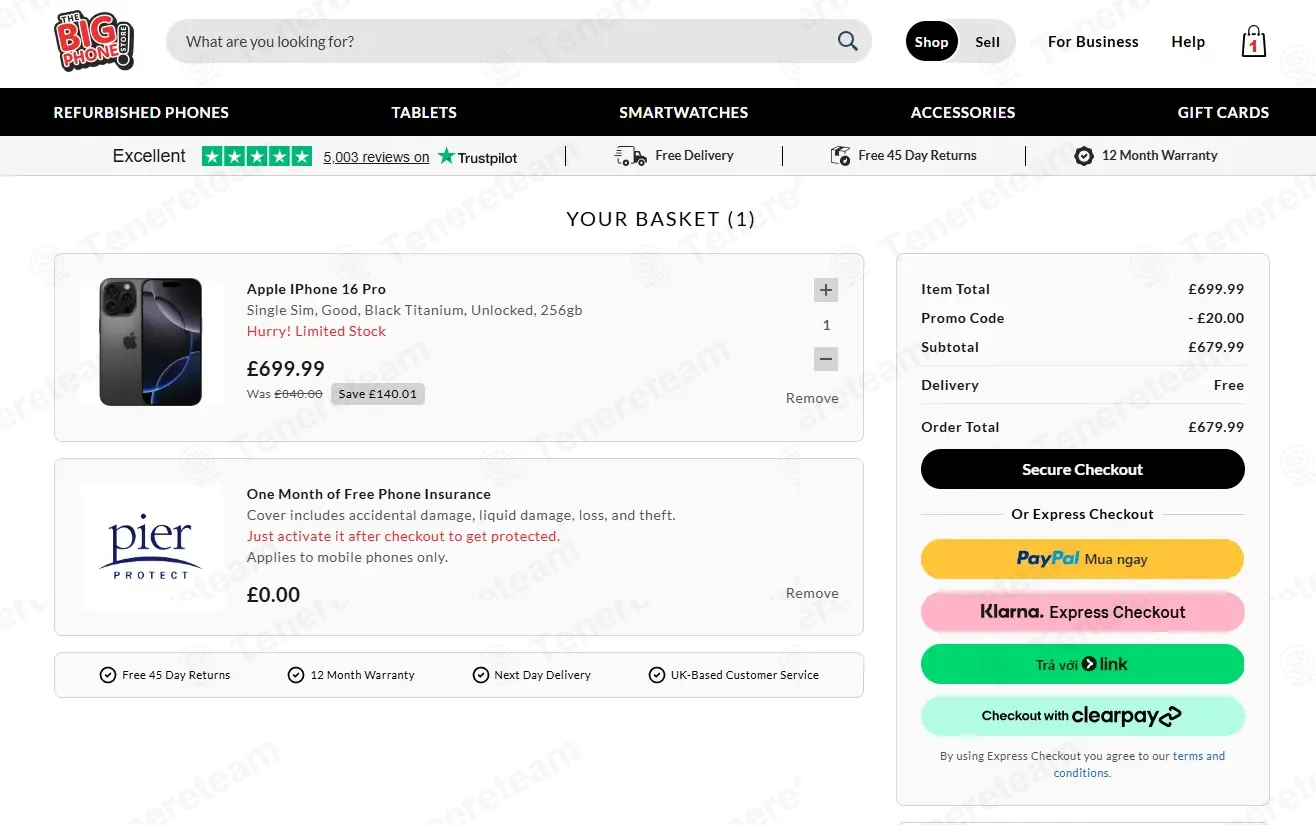Click the search magnifier icon
Screen dimensions: 1316x825
(x=848, y=41)
